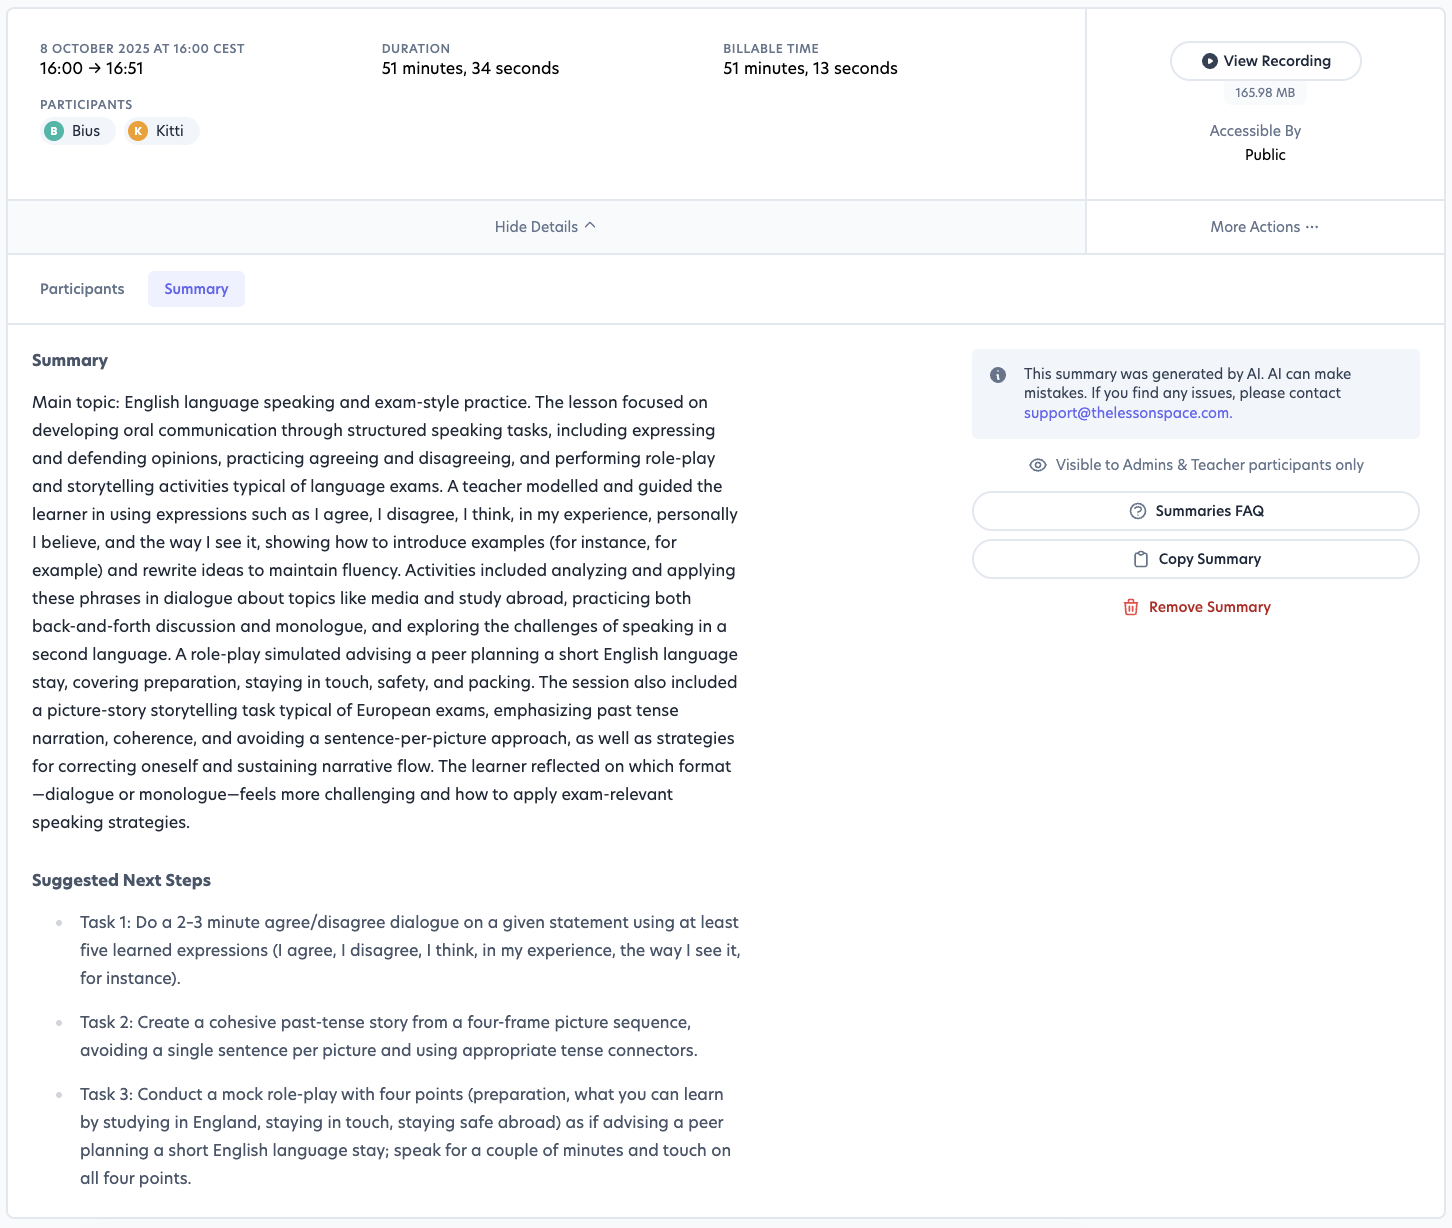Image resolution: width=1452 pixels, height=1228 pixels.
Task: Click the chevron next to Hide Details
Action: 590,226
